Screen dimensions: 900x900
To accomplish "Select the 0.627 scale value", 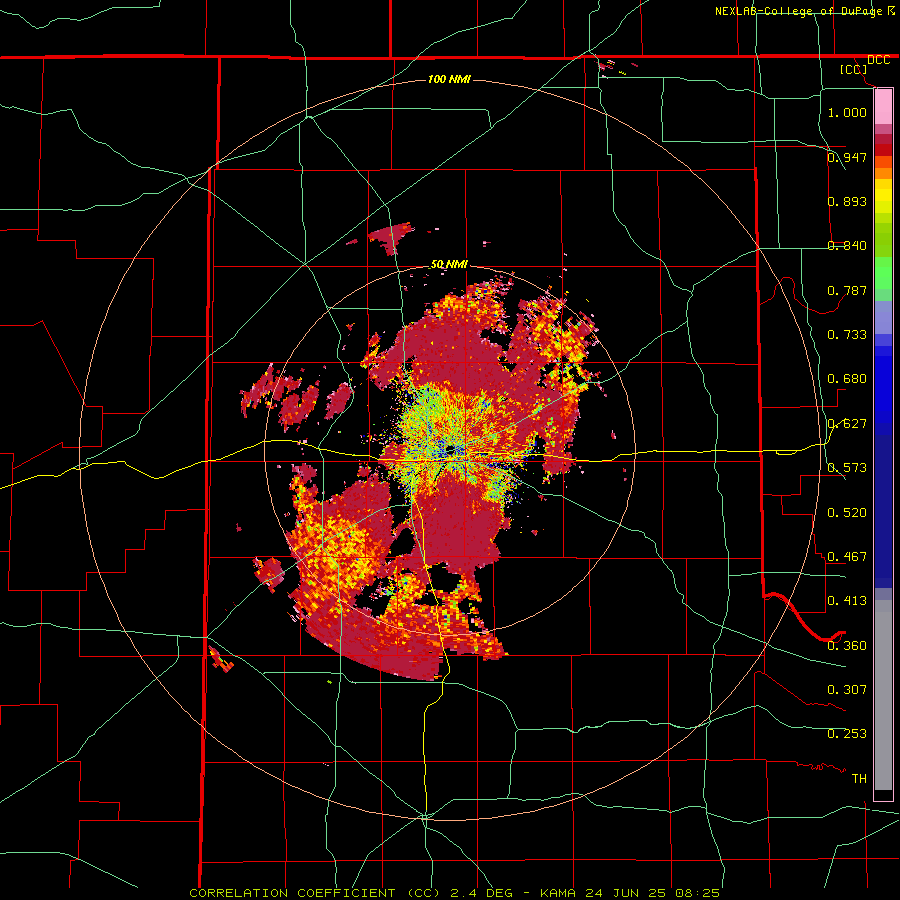I will point(847,424).
